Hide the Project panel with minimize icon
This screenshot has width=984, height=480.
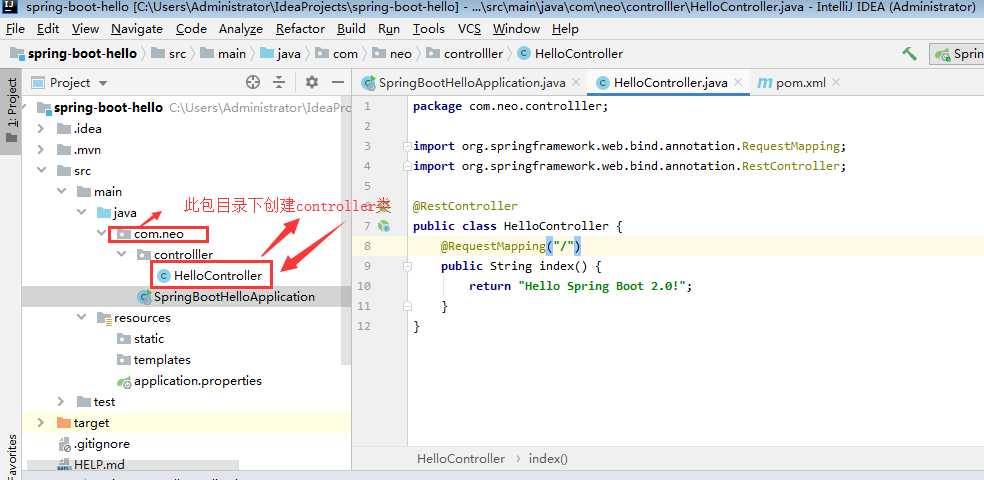(x=338, y=82)
